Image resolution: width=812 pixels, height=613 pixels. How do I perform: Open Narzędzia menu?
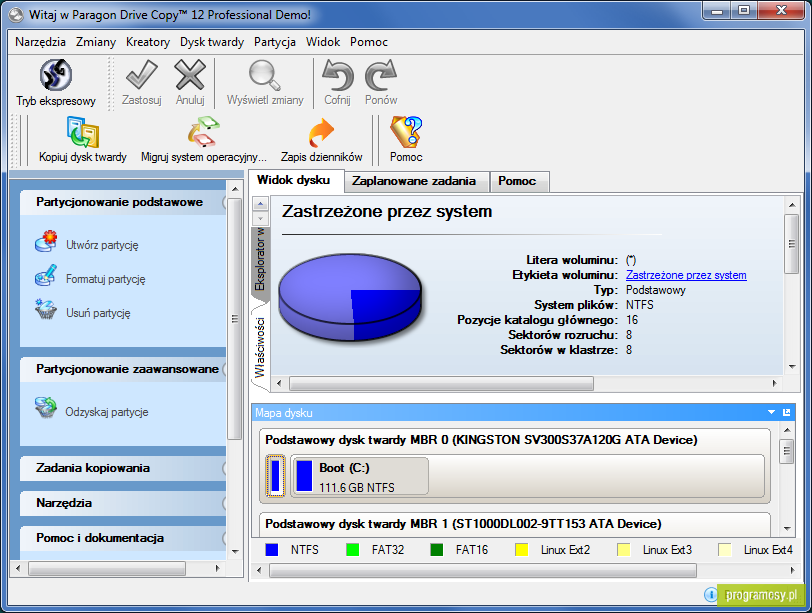pos(40,42)
